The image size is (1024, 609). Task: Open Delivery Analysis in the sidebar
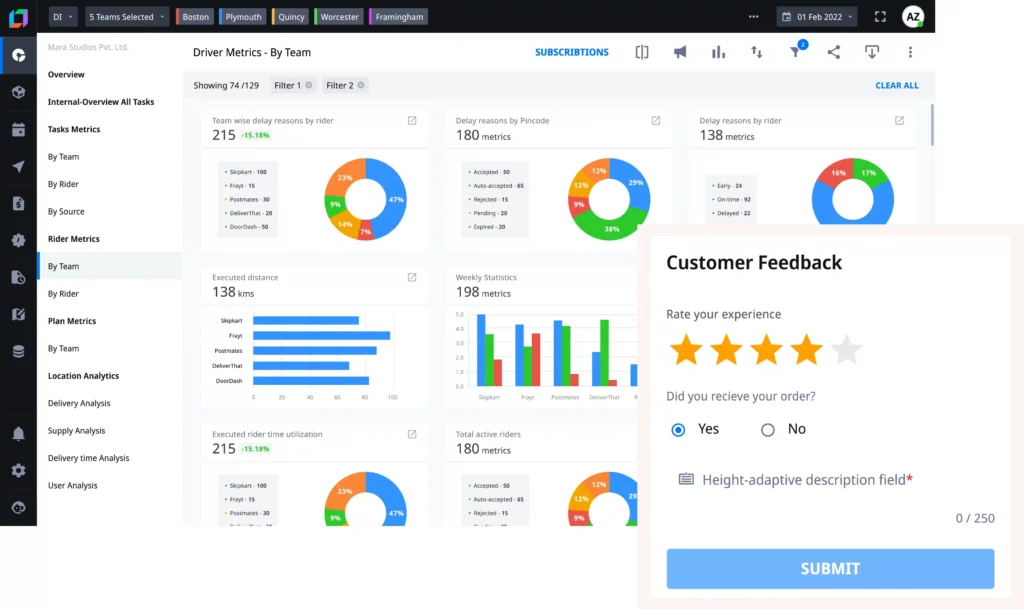(x=79, y=404)
